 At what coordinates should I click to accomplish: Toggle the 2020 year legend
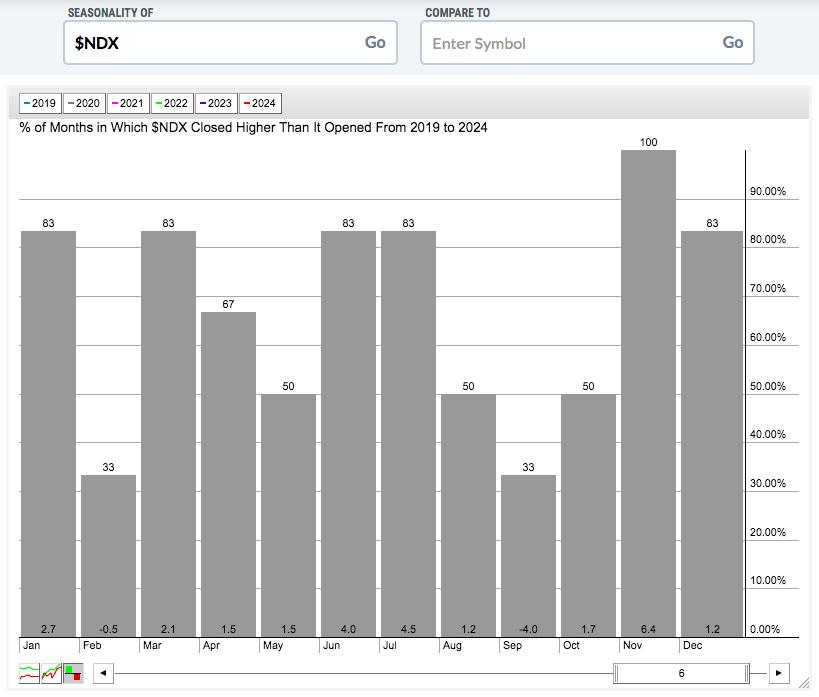click(84, 103)
